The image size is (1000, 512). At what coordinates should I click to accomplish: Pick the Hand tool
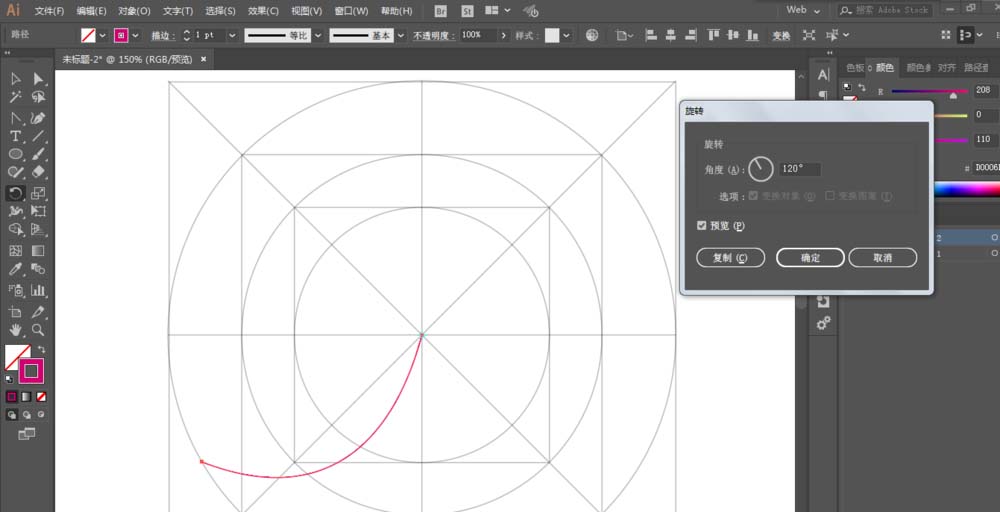(16, 330)
